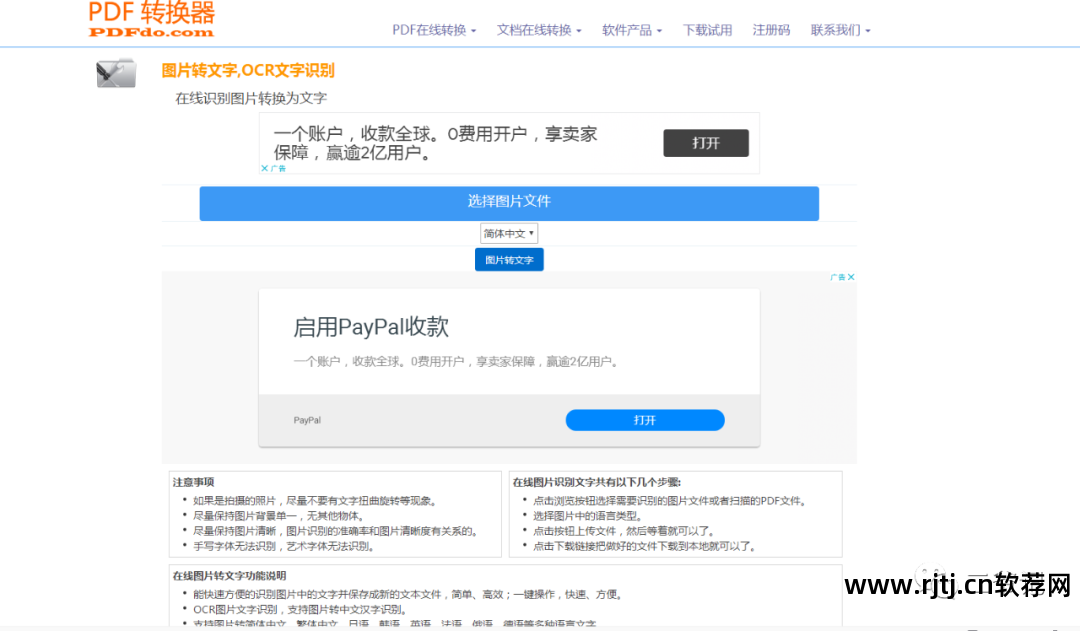
Task: Expand the 文档在线转换 dropdown menu
Action: pyautogui.click(x=539, y=30)
